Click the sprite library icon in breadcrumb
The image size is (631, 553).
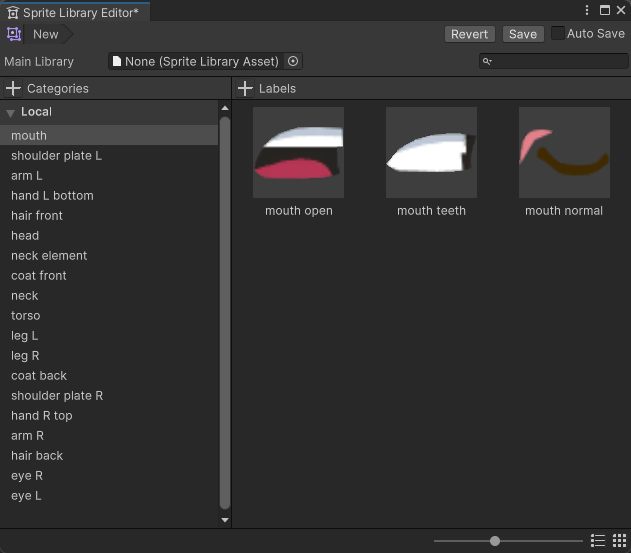tap(14, 34)
